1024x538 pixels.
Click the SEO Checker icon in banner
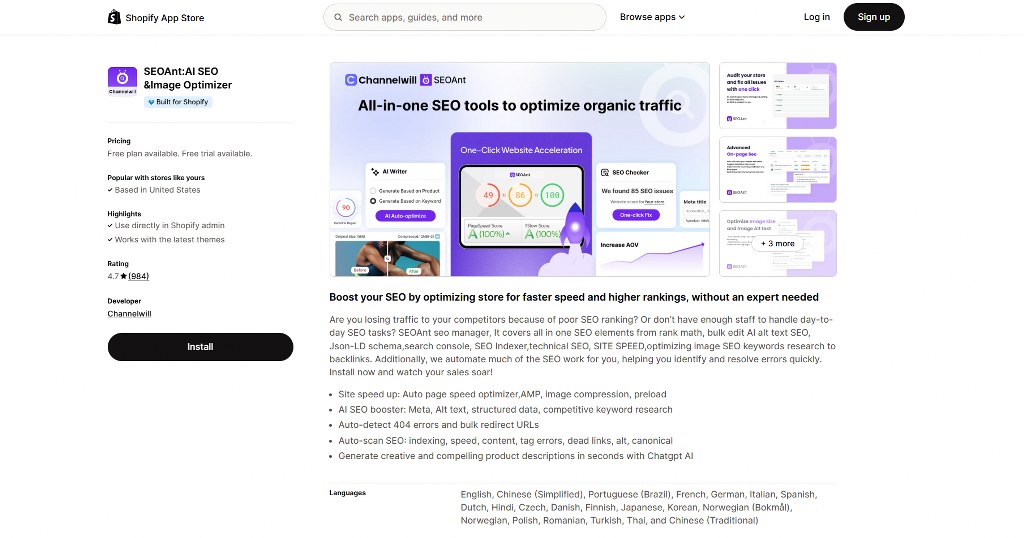pos(605,172)
